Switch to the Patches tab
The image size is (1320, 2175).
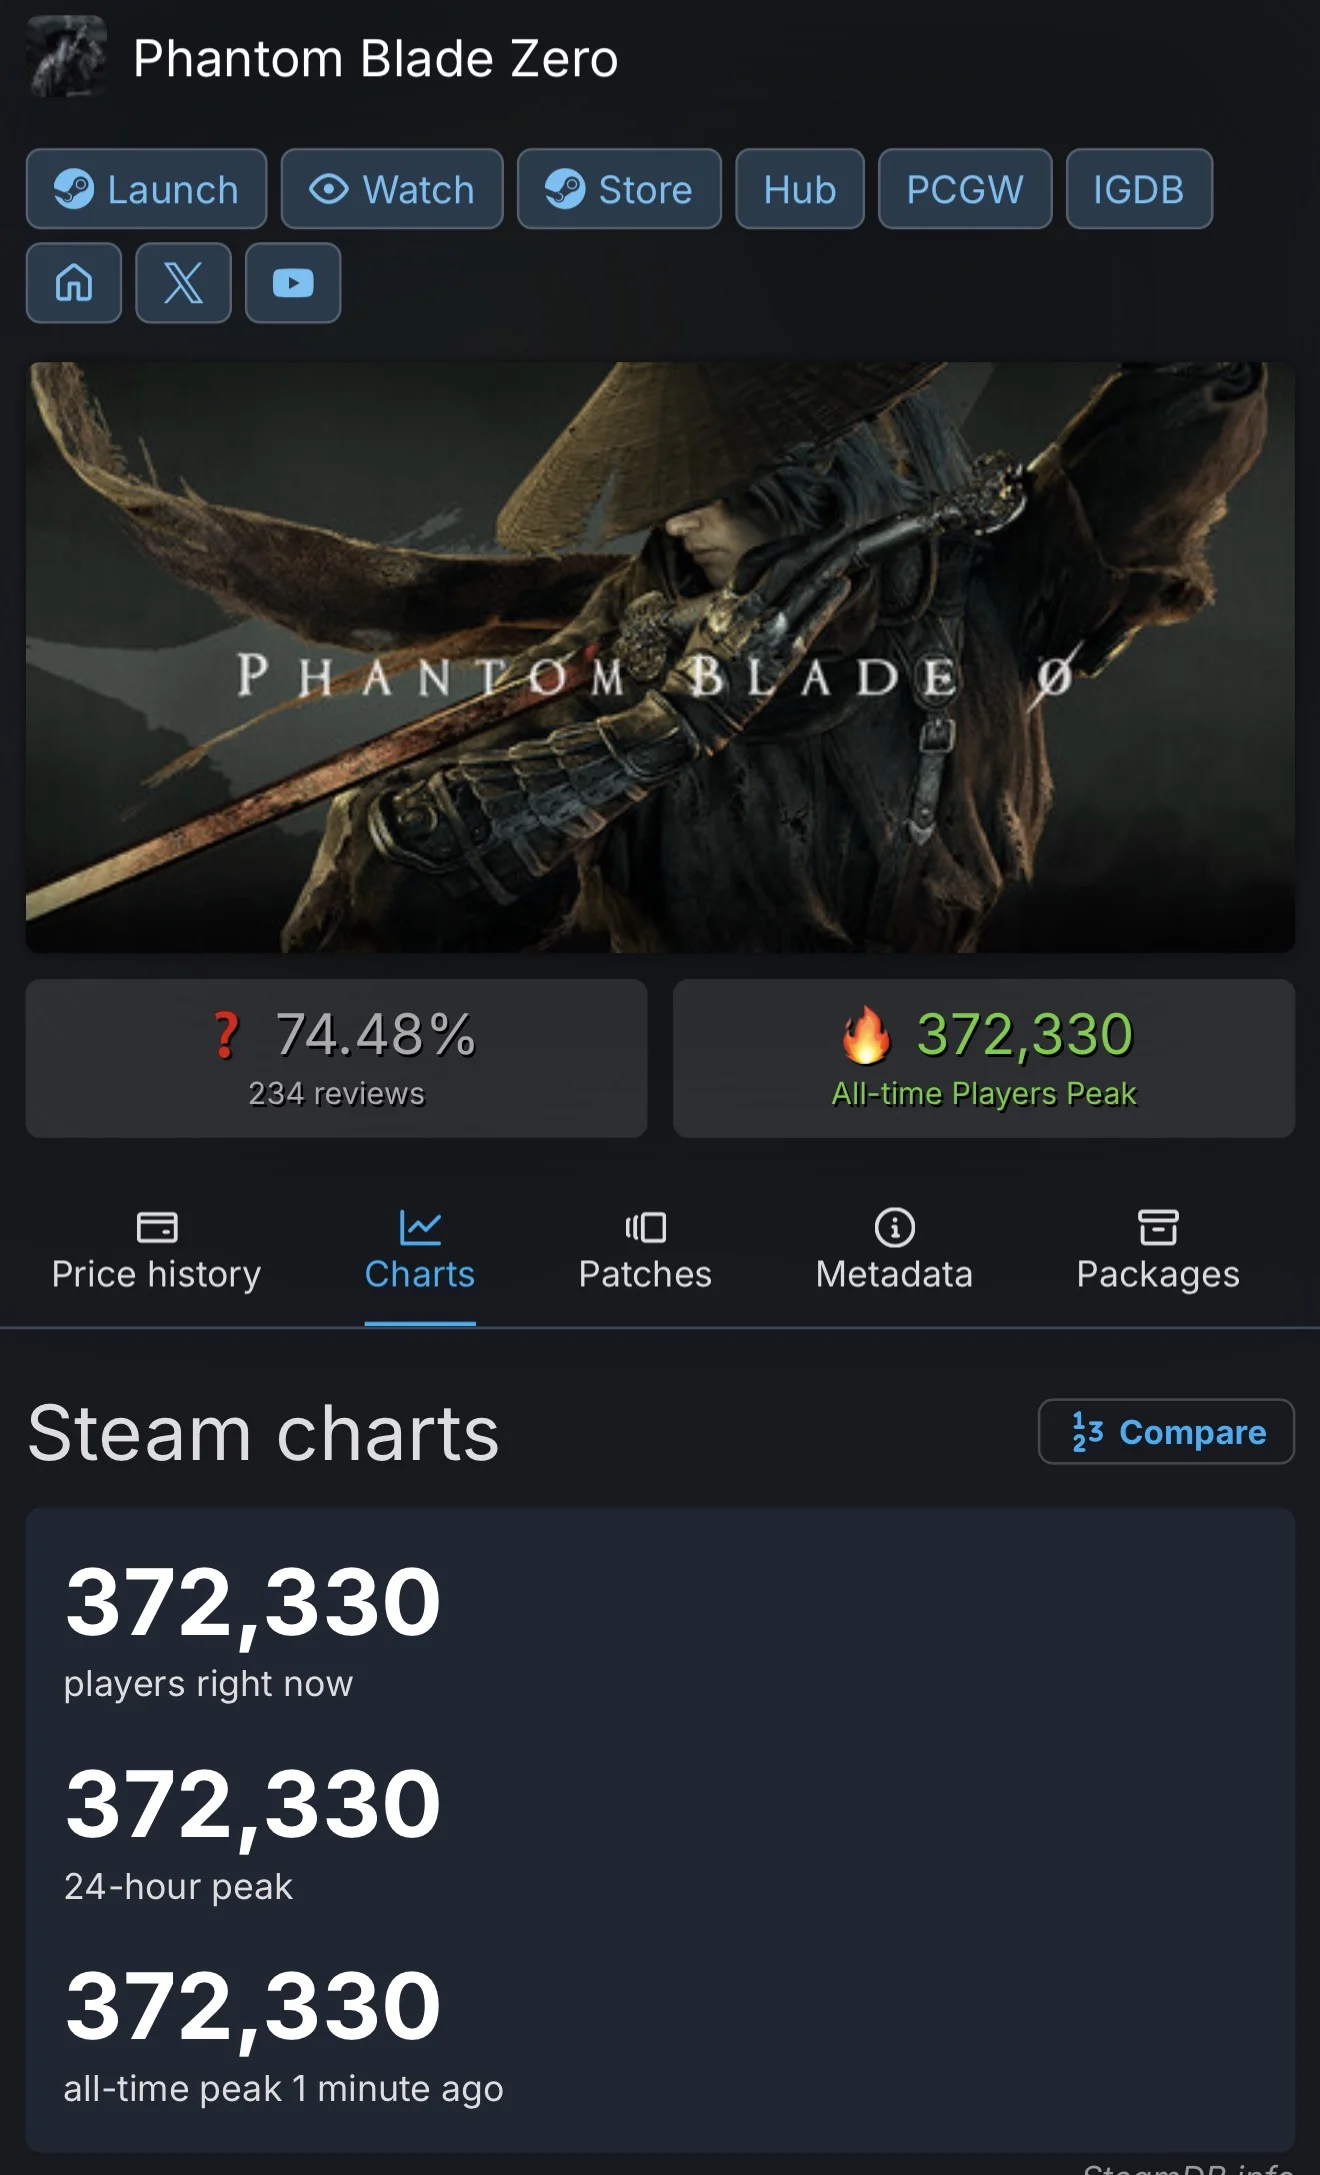point(645,1252)
